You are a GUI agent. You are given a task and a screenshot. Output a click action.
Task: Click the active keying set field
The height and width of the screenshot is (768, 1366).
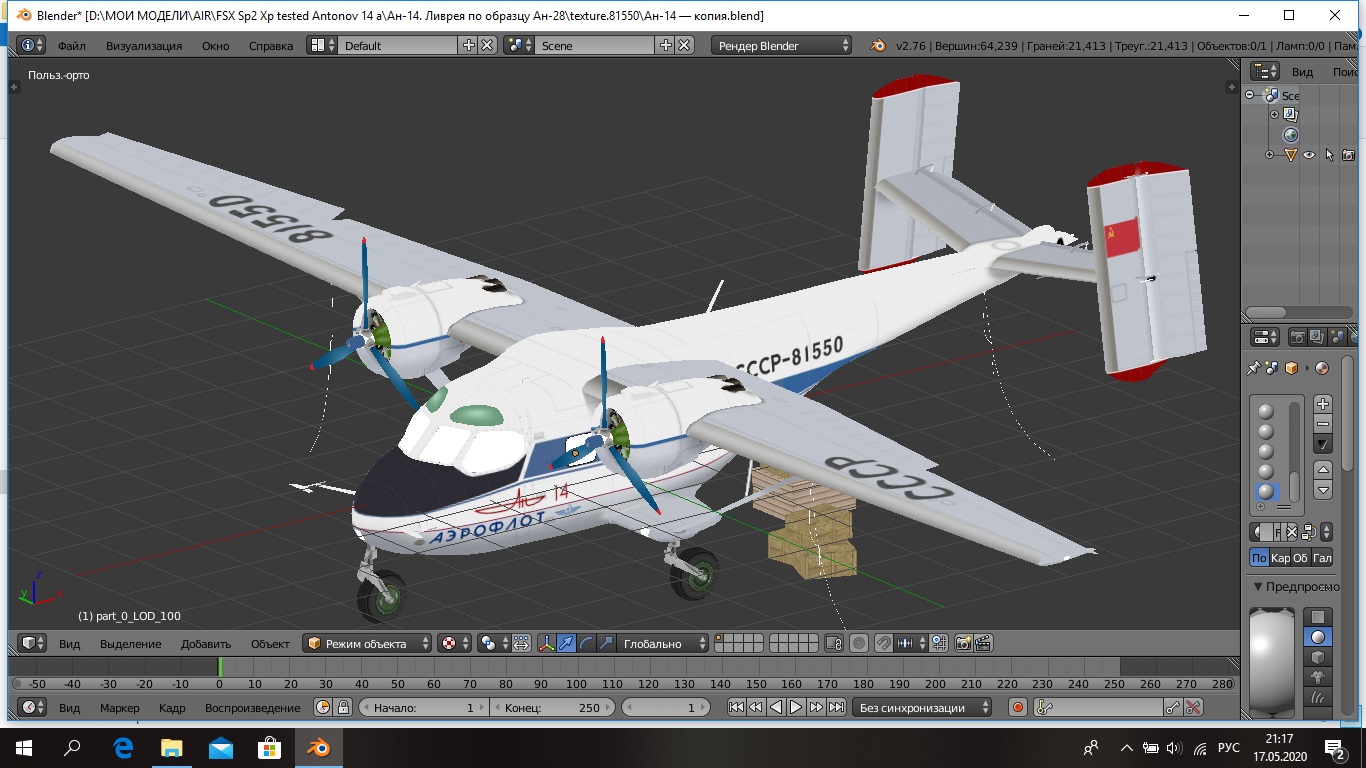click(1098, 707)
